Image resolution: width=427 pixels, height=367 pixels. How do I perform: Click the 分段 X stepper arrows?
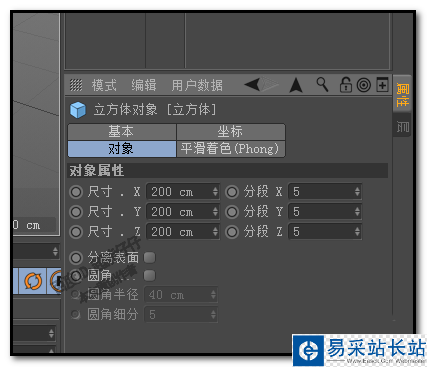pyautogui.click(x=357, y=192)
